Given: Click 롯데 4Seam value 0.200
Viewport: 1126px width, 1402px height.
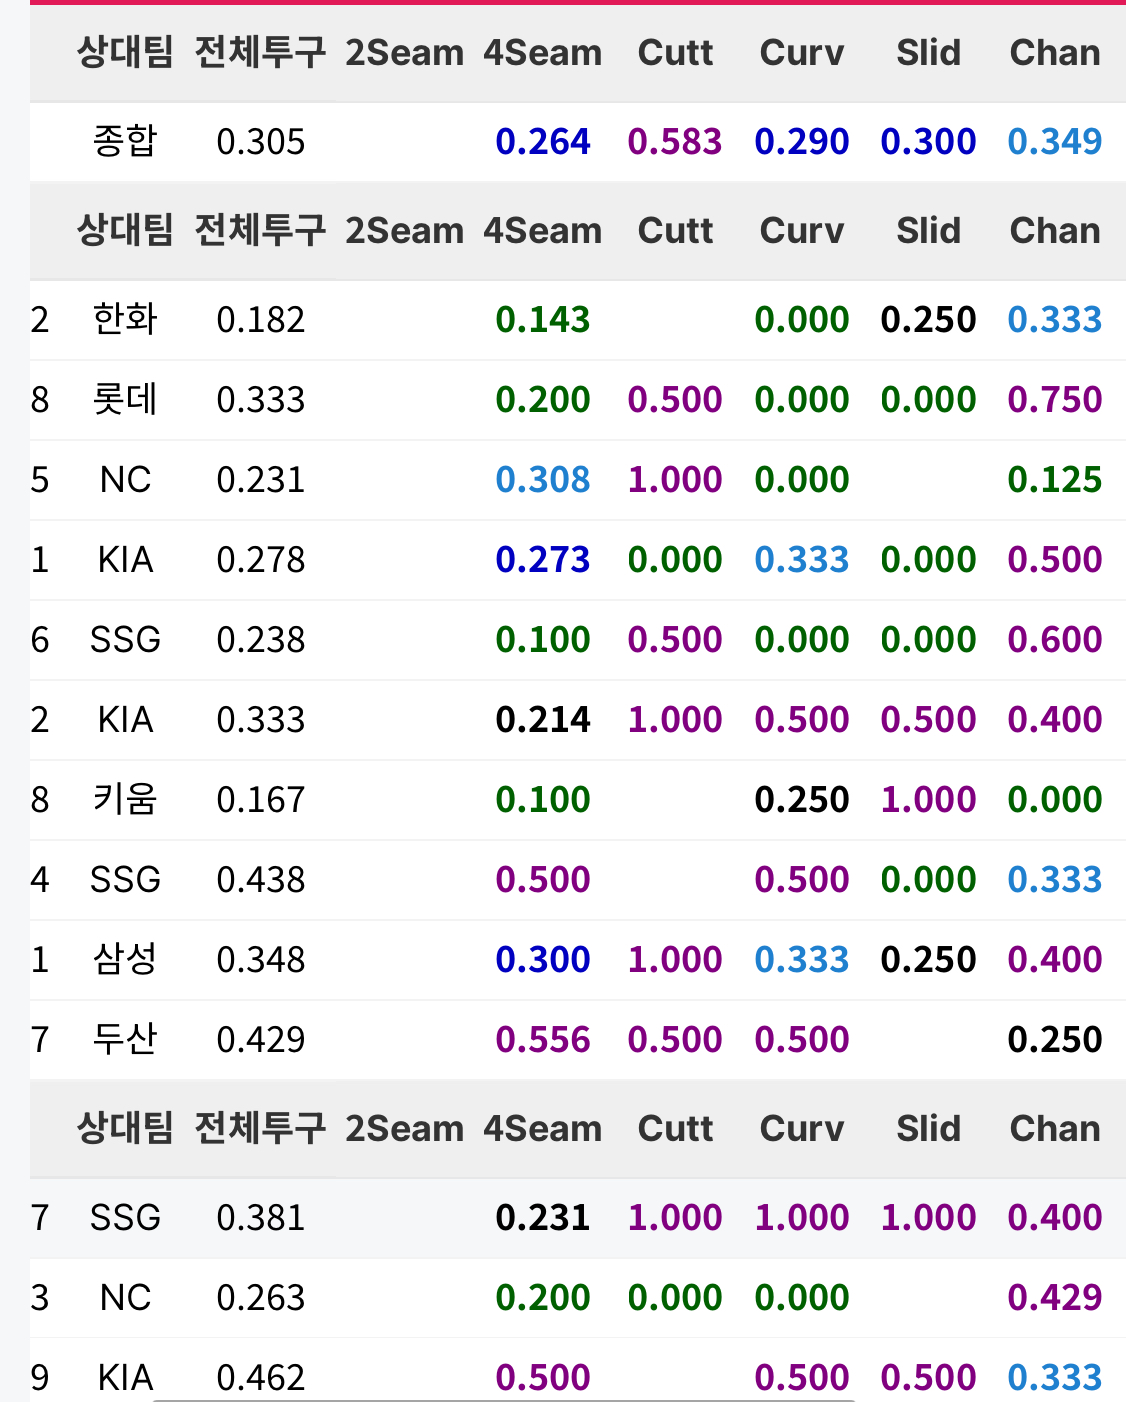Looking at the screenshot, I should click(543, 400).
